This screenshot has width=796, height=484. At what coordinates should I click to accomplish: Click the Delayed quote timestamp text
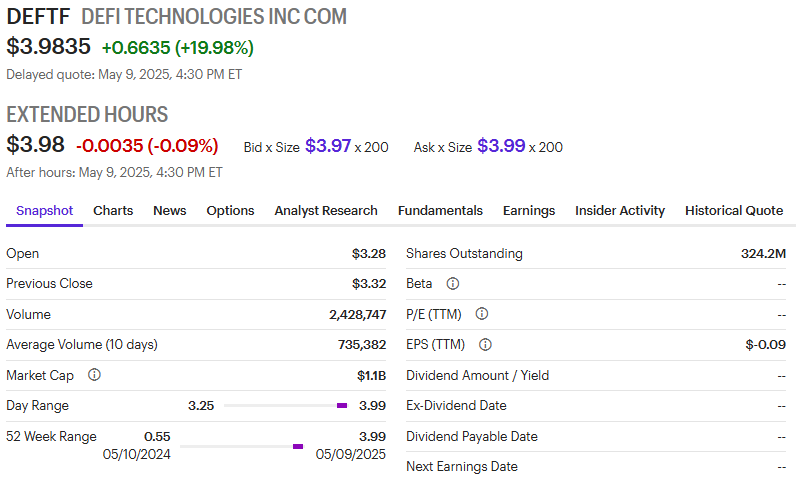click(124, 75)
